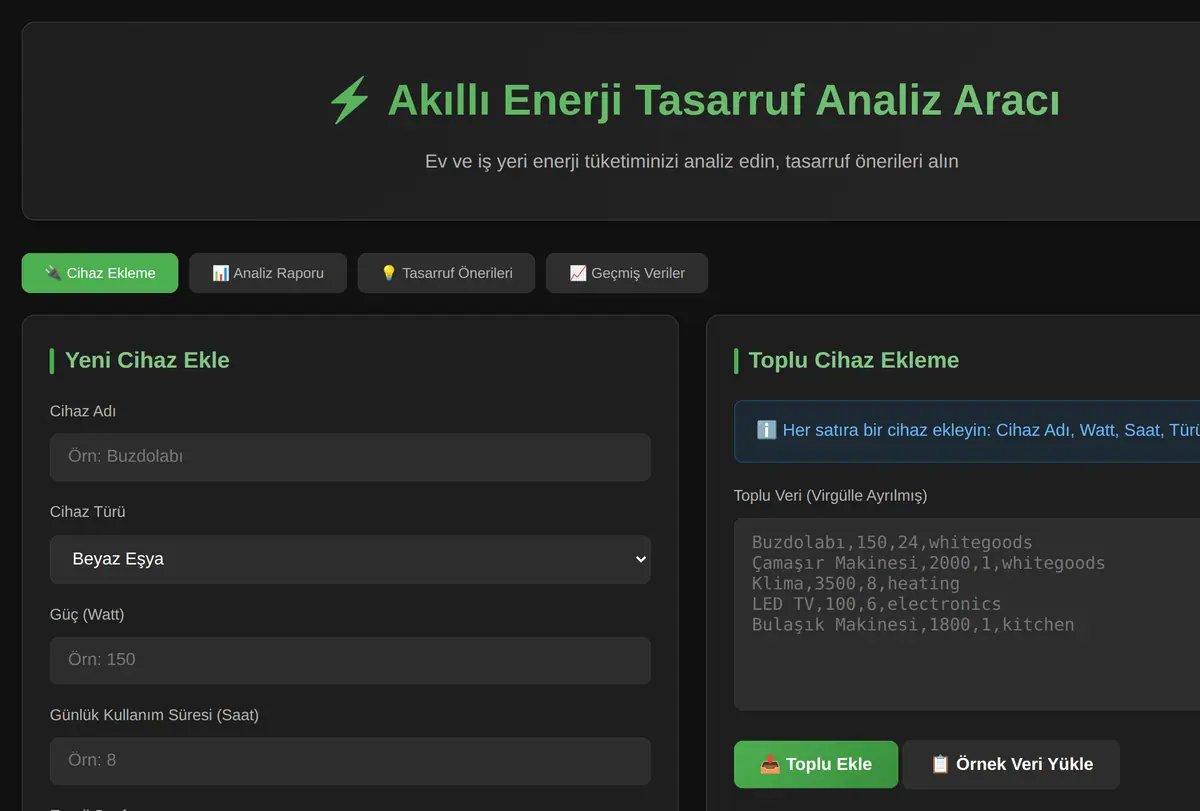Load sample data with Örnek Veri Yükle
The height and width of the screenshot is (811, 1200).
[1011, 765]
